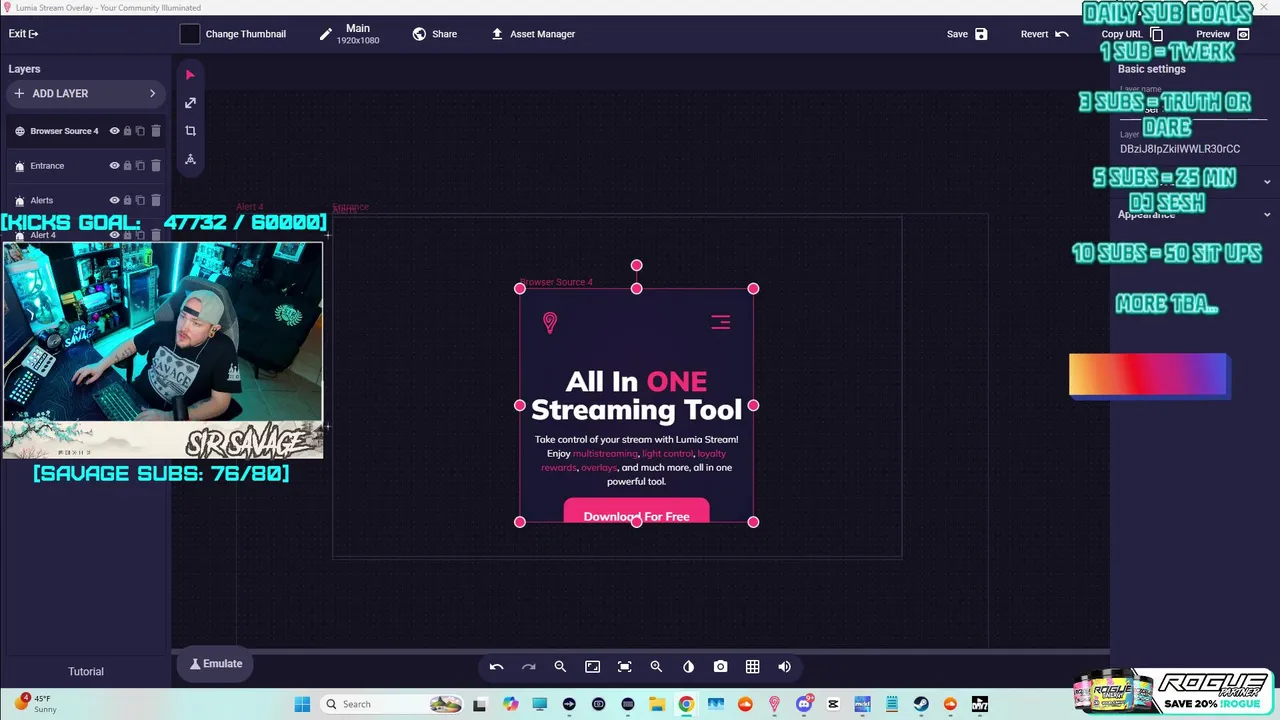Click the globe icon of Browser Source 4
This screenshot has width=1280, height=720.
click(19, 131)
